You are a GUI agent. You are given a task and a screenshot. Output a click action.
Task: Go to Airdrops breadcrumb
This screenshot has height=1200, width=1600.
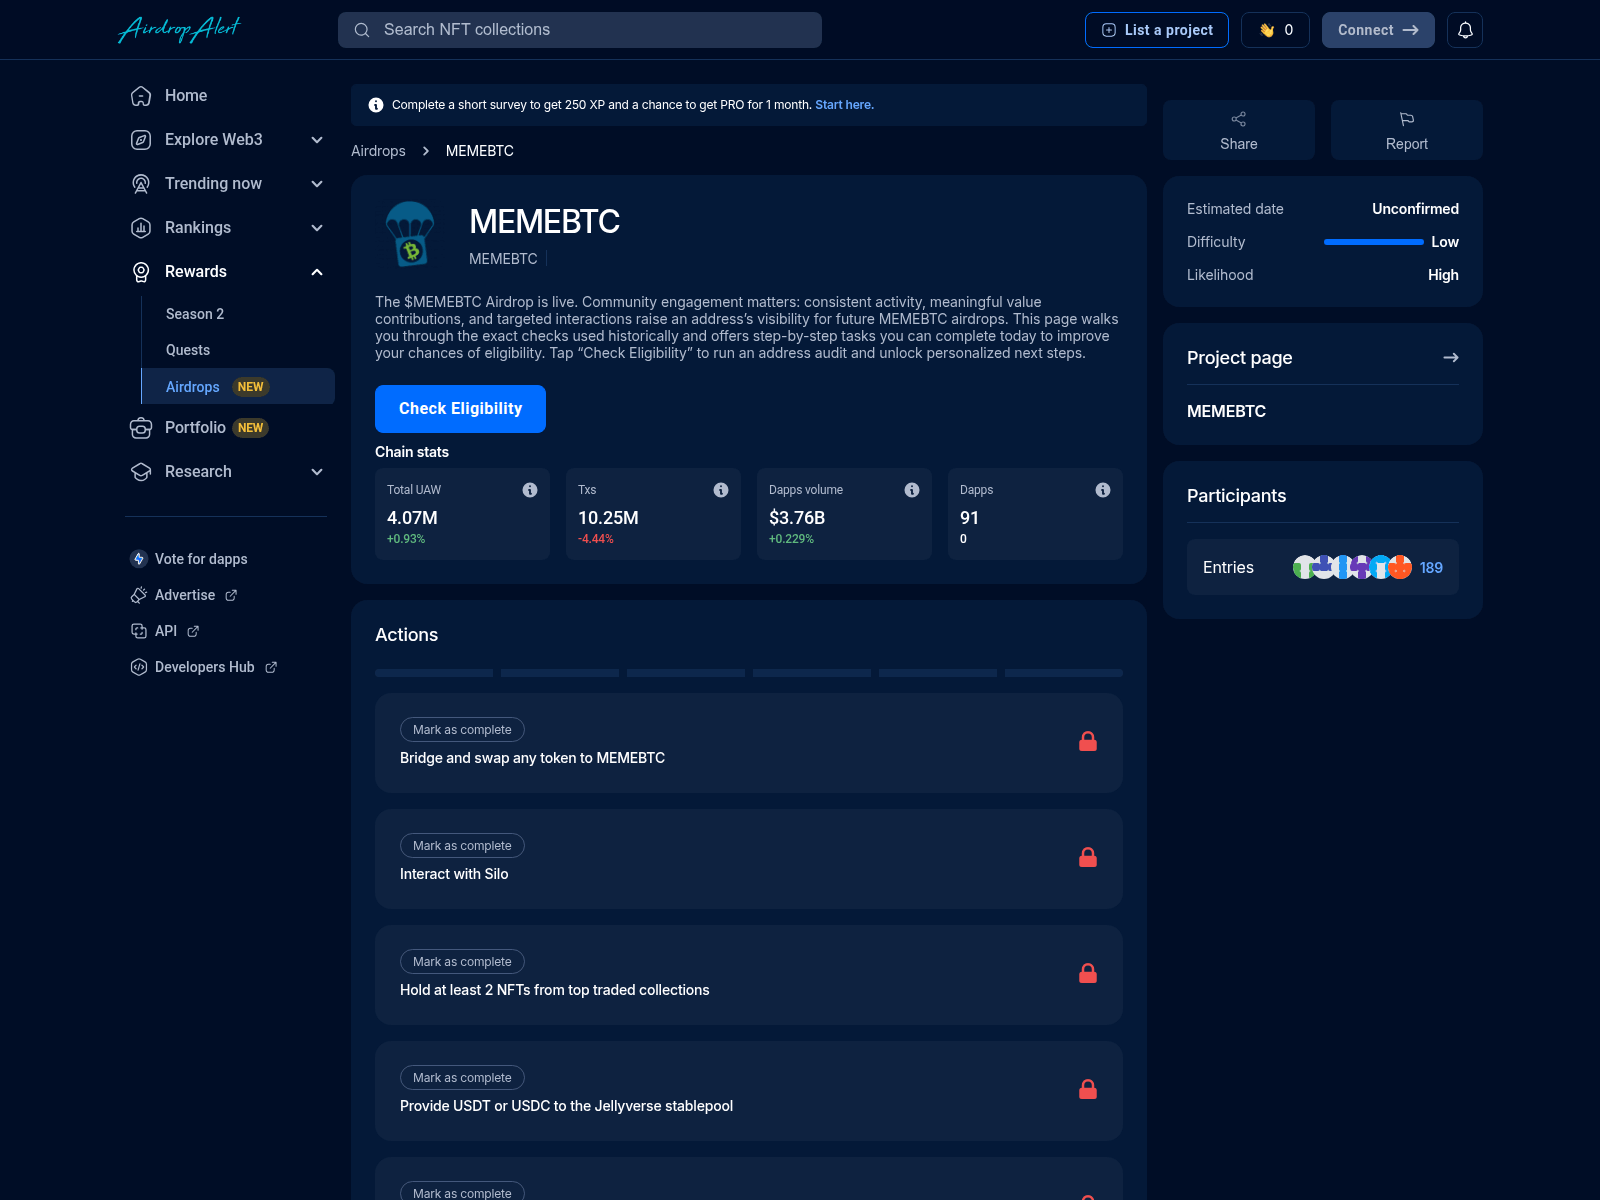click(378, 151)
